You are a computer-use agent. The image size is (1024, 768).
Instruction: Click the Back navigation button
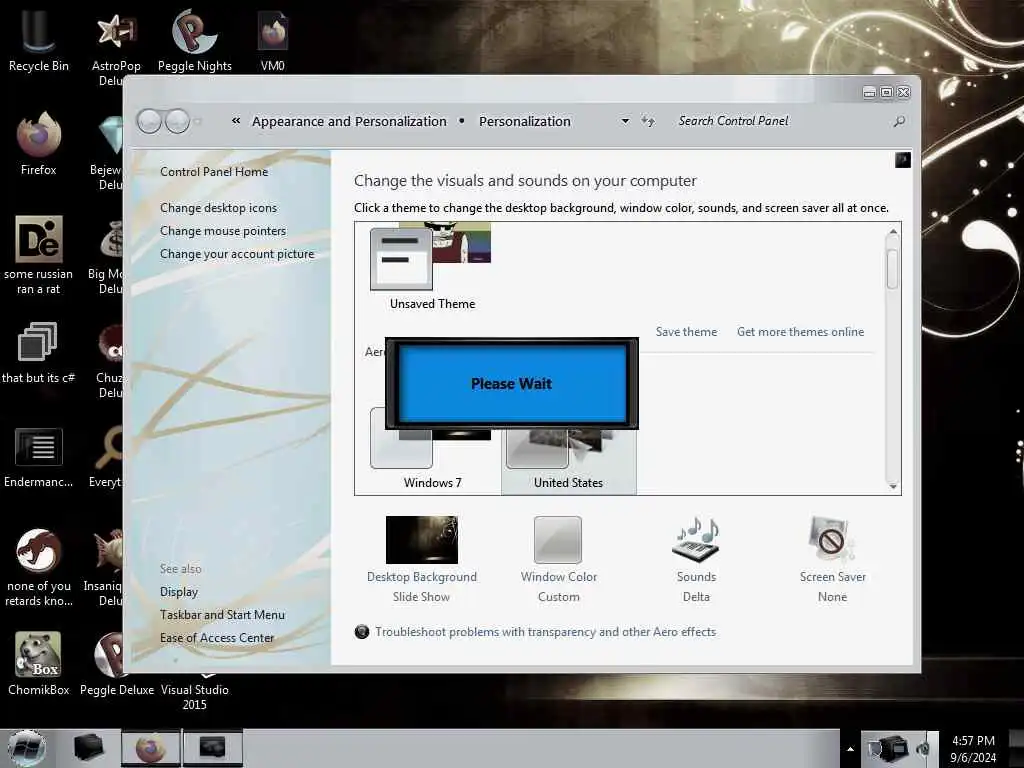click(x=149, y=121)
